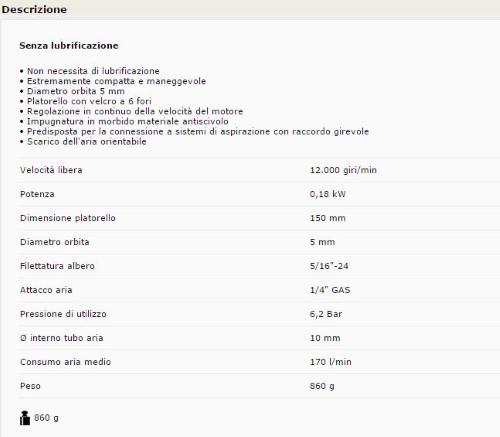Click the Attacco aria label
500x437 pixels.
tap(46, 290)
